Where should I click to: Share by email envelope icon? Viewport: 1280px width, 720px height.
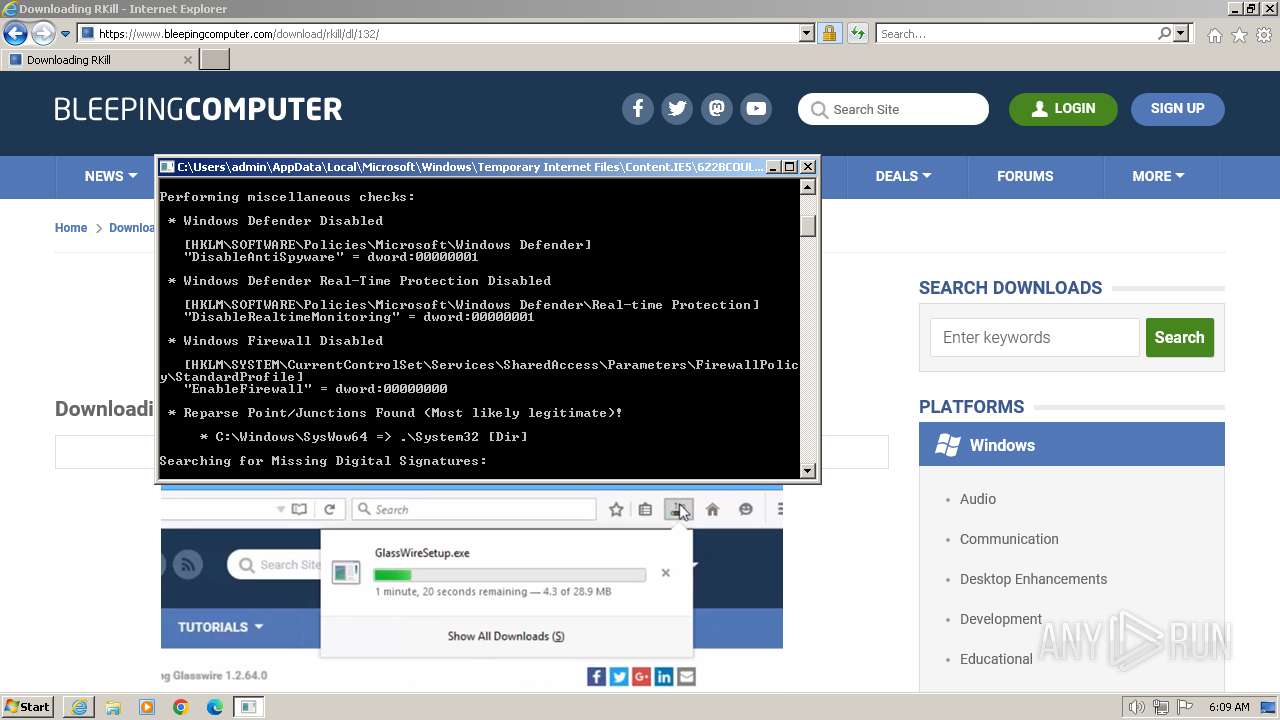click(686, 677)
